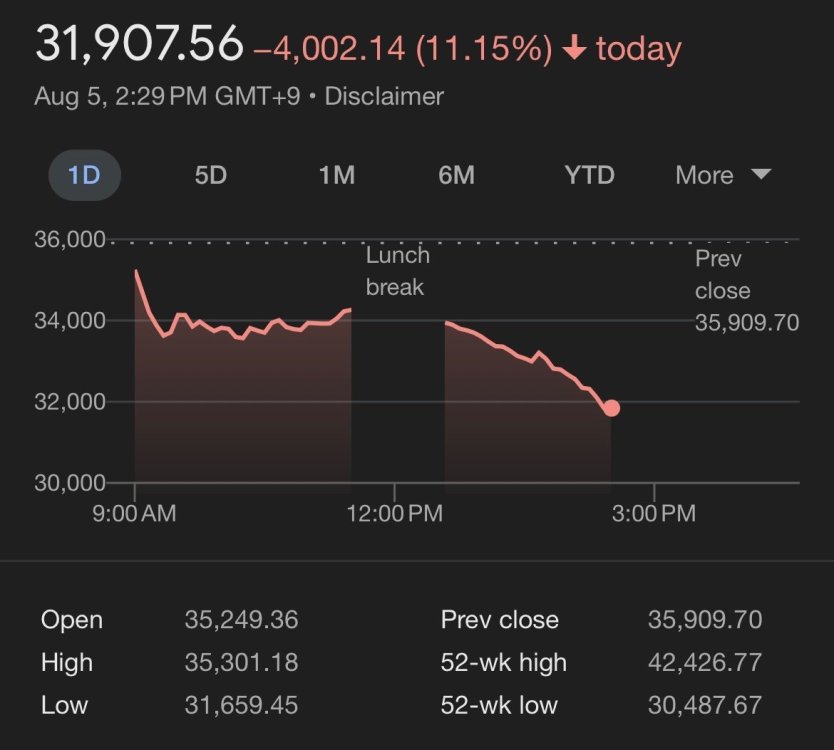Click the Low value 31,659.45

pos(241,705)
